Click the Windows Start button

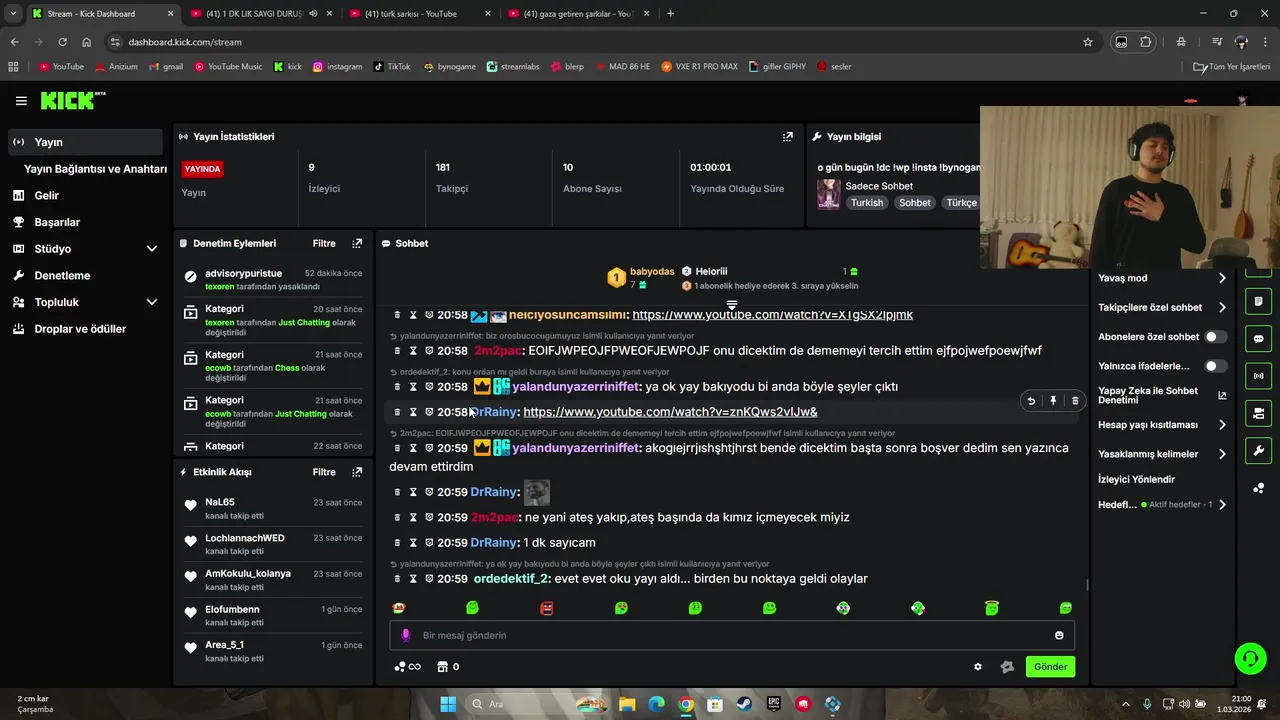point(448,704)
